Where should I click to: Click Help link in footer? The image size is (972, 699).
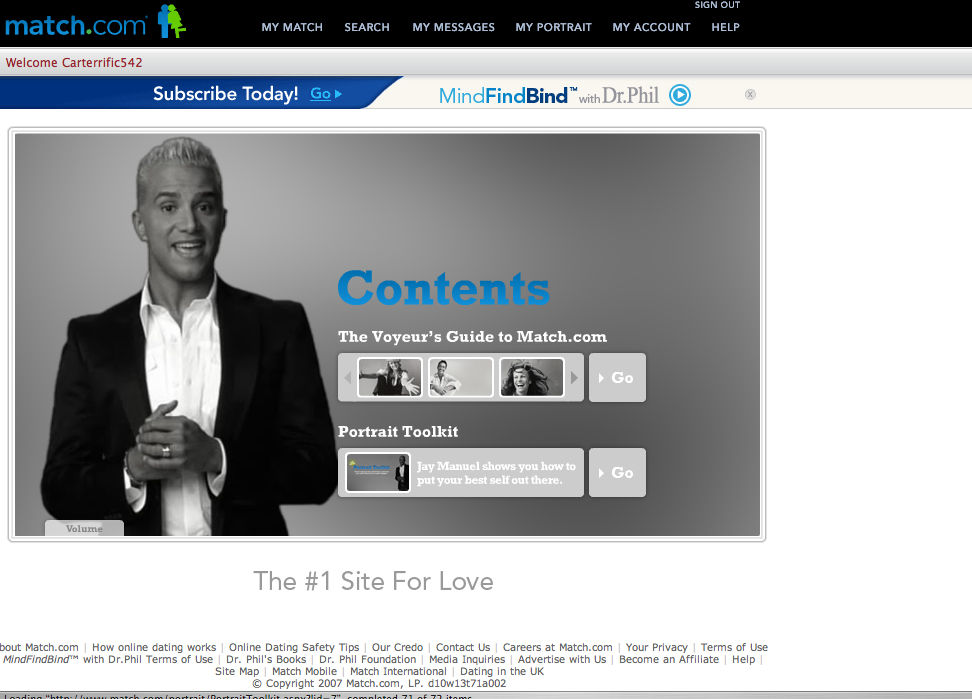[743, 659]
